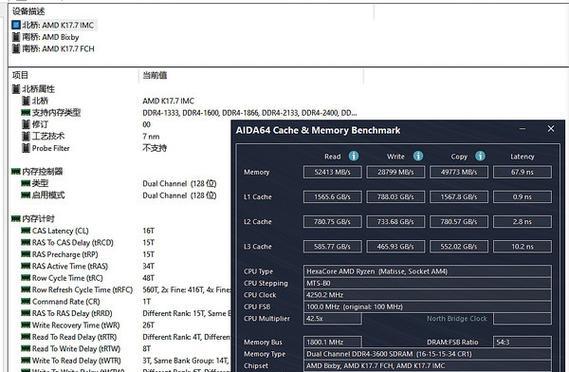This screenshot has height=372, width=569.
Task: Select the 内存控制器 group heading
Action: [37, 171]
